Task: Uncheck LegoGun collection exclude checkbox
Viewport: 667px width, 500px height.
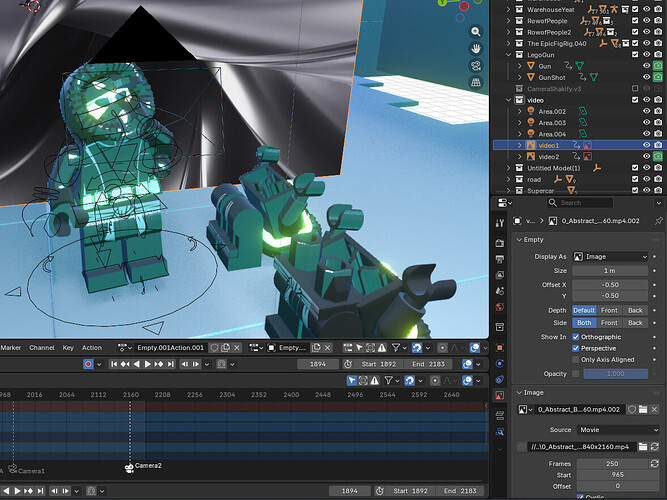Action: click(635, 54)
